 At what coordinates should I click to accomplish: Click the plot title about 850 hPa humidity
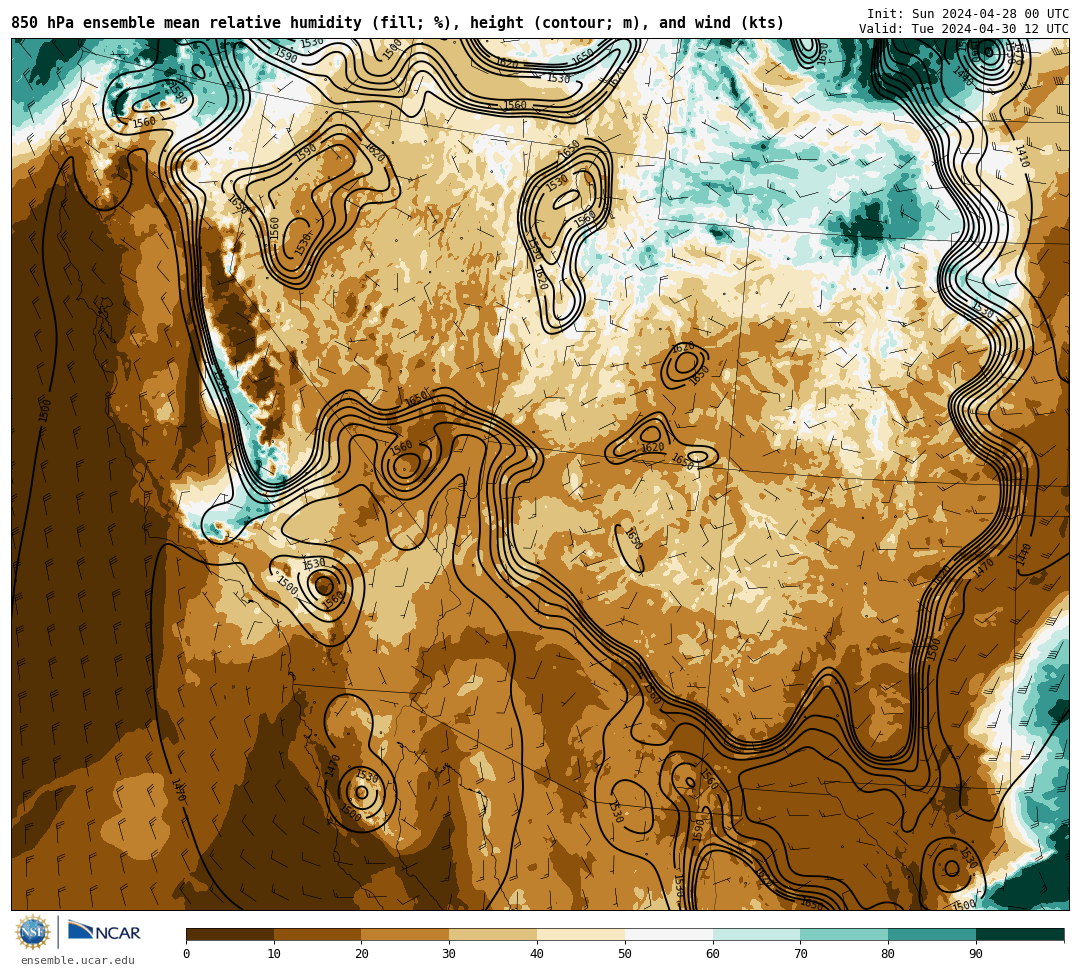pyautogui.click(x=397, y=23)
